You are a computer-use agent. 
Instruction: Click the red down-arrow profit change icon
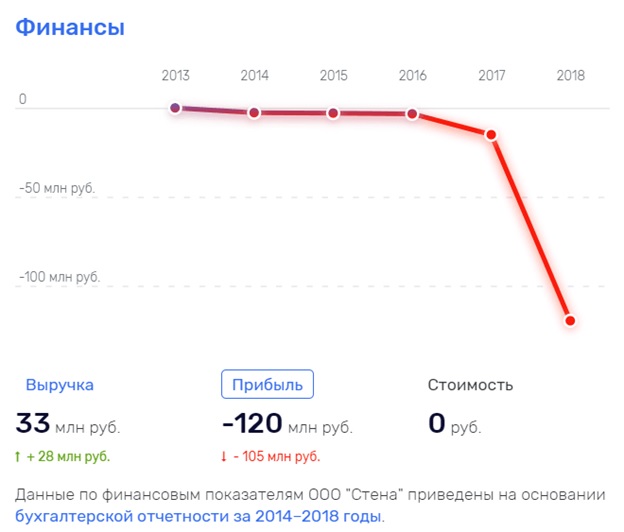[224, 456]
